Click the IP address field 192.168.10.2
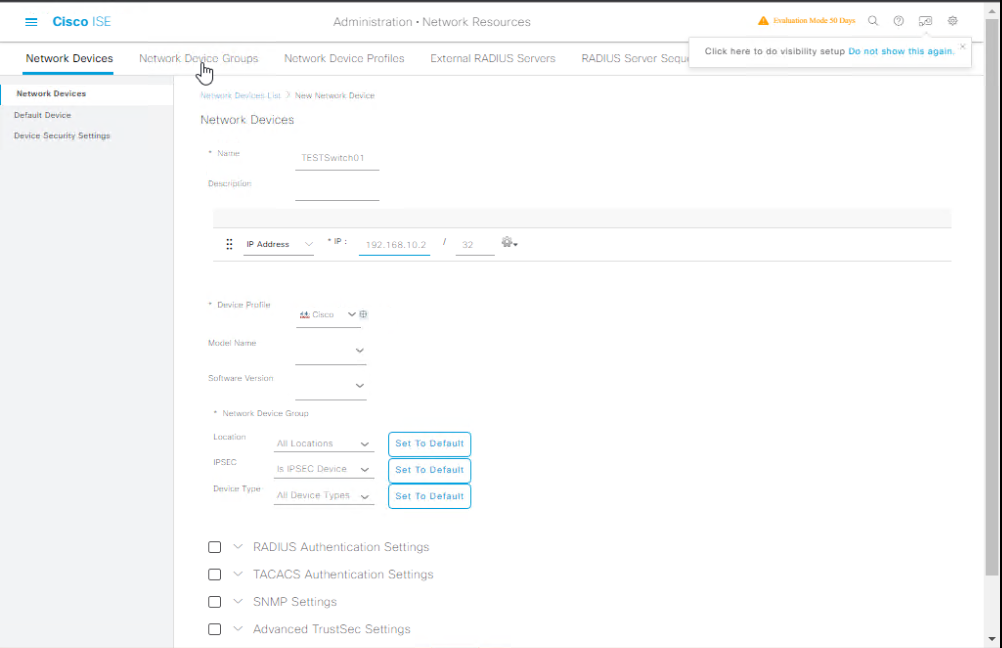1002x648 pixels. 394,245
